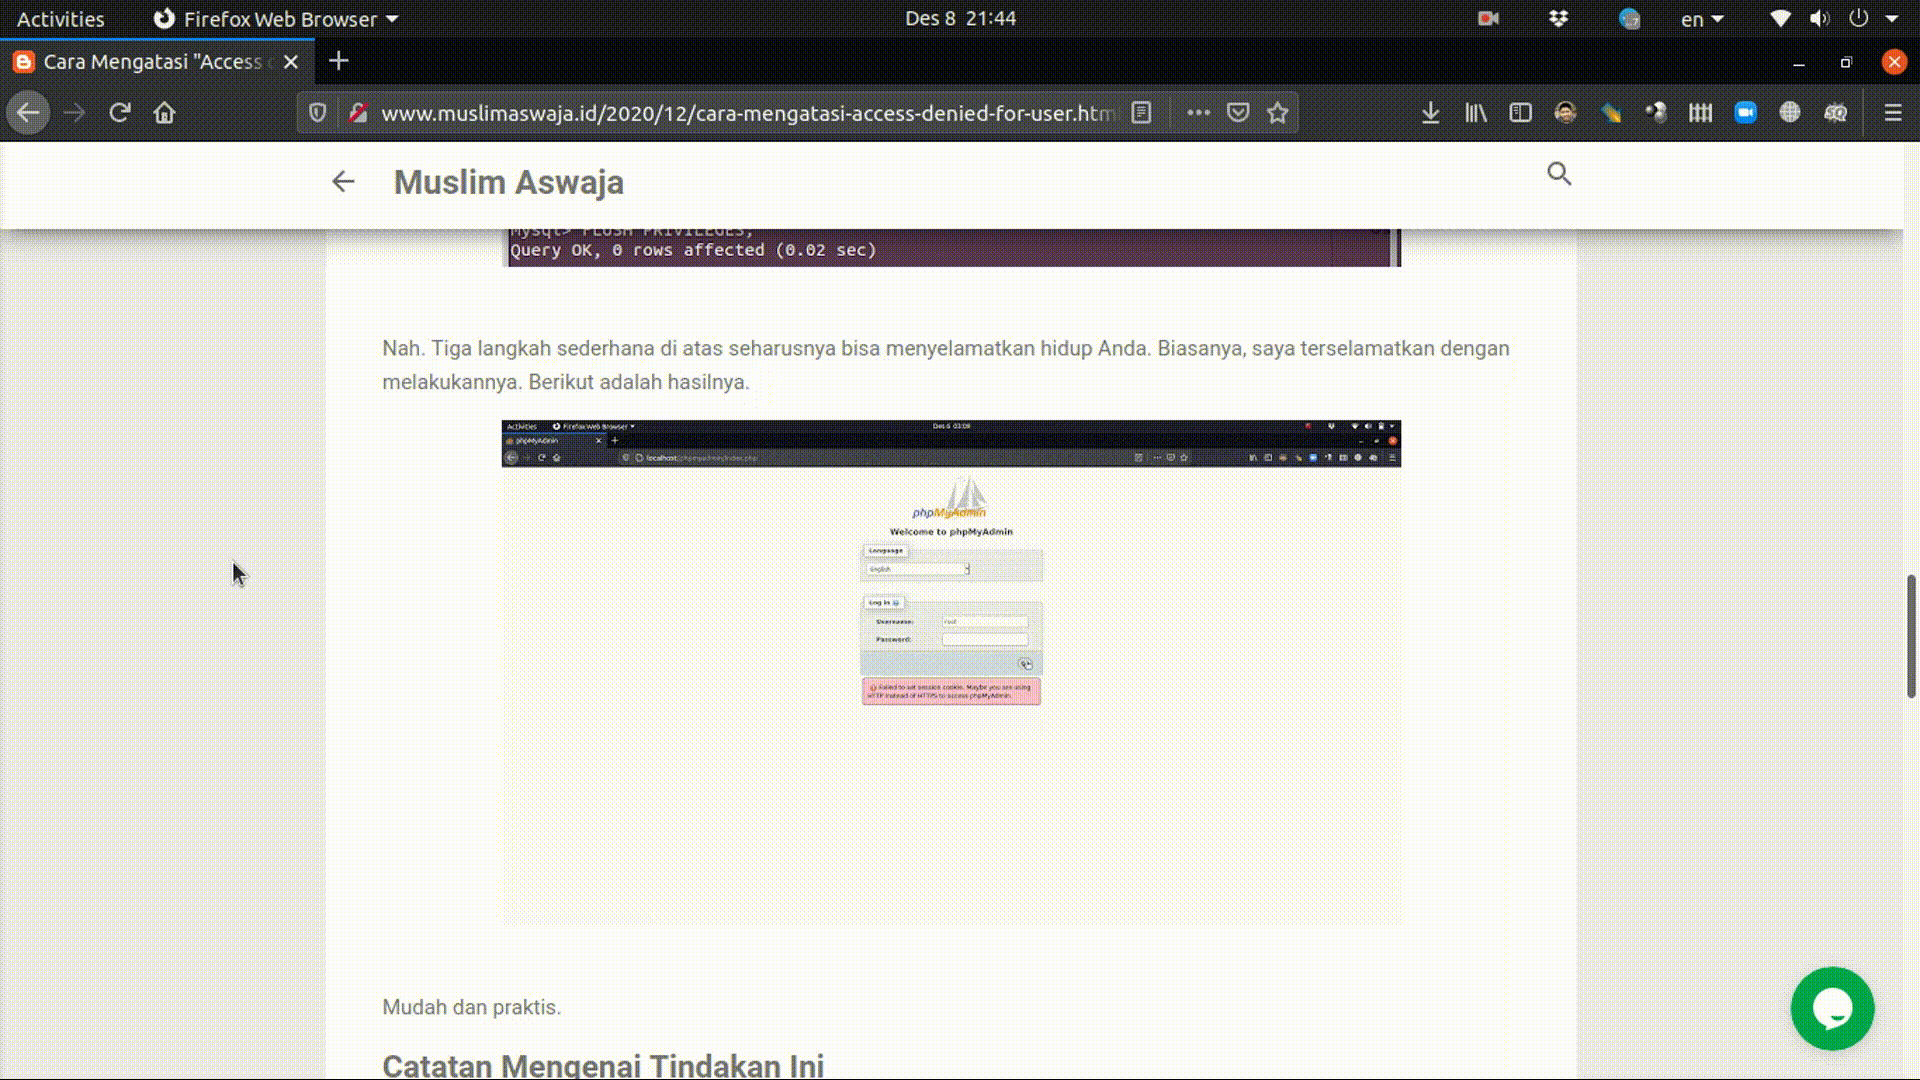Open the Firefox home page
The width and height of the screenshot is (1920, 1080).
click(x=165, y=113)
